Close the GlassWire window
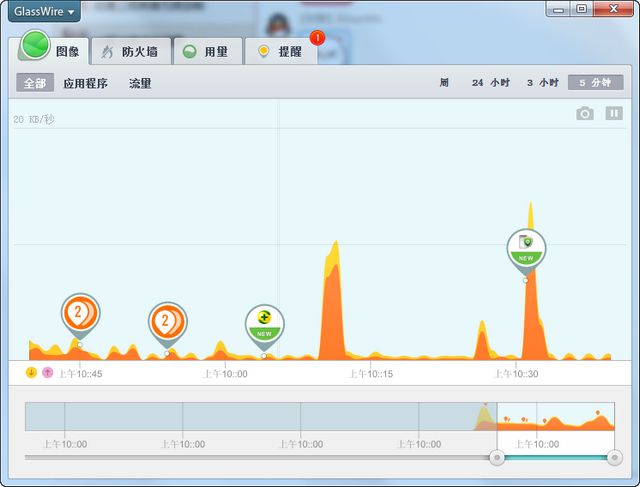Image resolution: width=640 pixels, height=487 pixels. click(x=613, y=9)
